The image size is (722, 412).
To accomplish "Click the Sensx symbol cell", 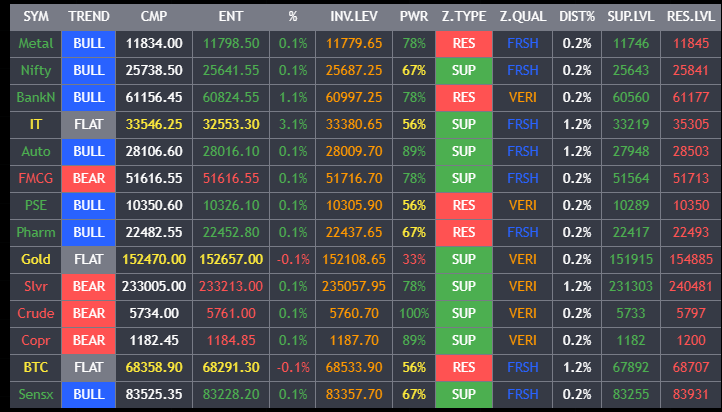I will [x=36, y=394].
